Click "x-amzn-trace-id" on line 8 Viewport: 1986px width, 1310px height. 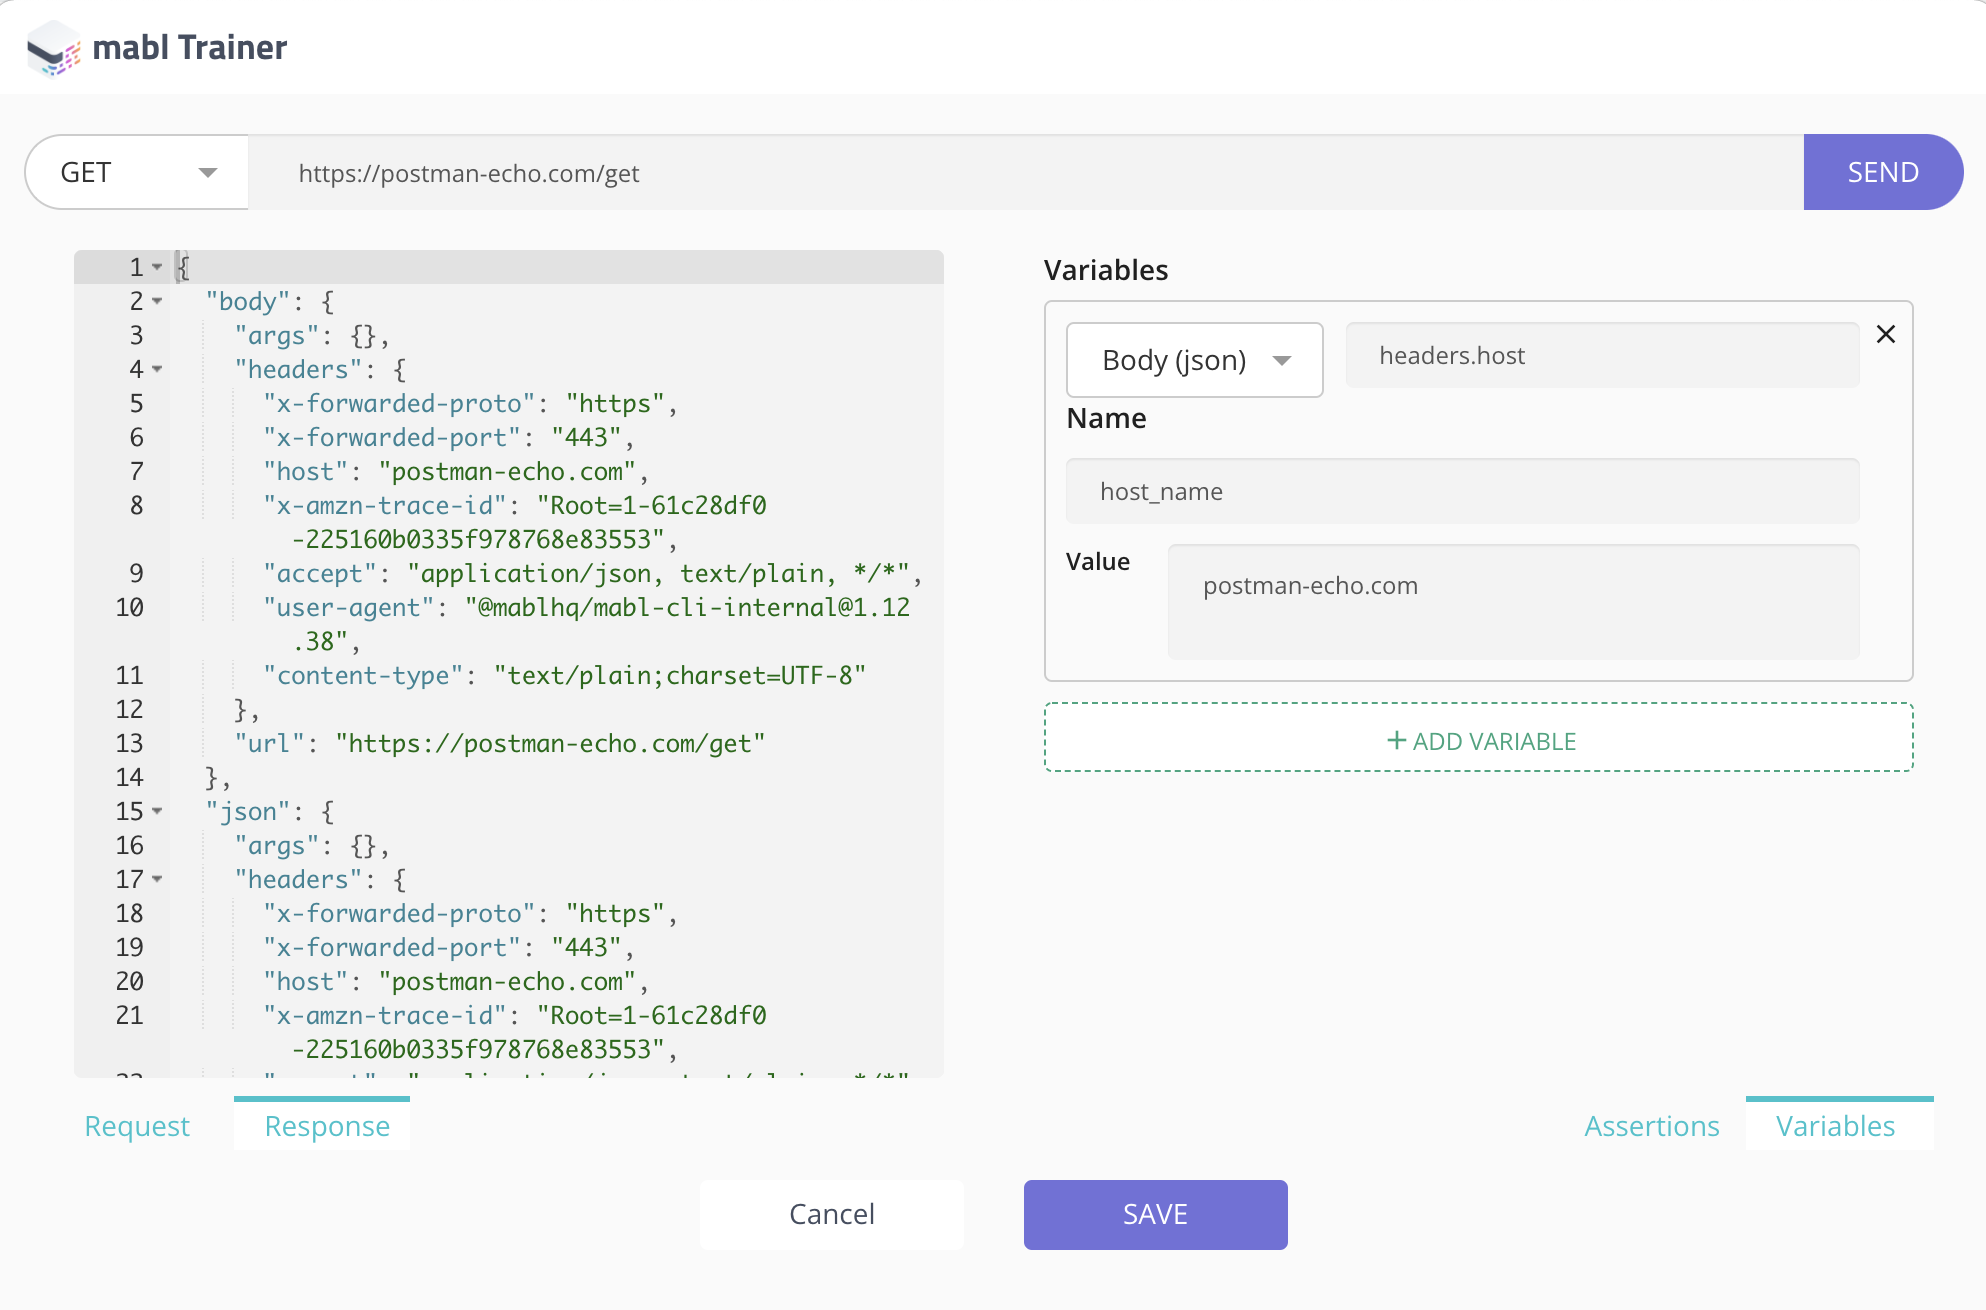click(x=515, y=521)
